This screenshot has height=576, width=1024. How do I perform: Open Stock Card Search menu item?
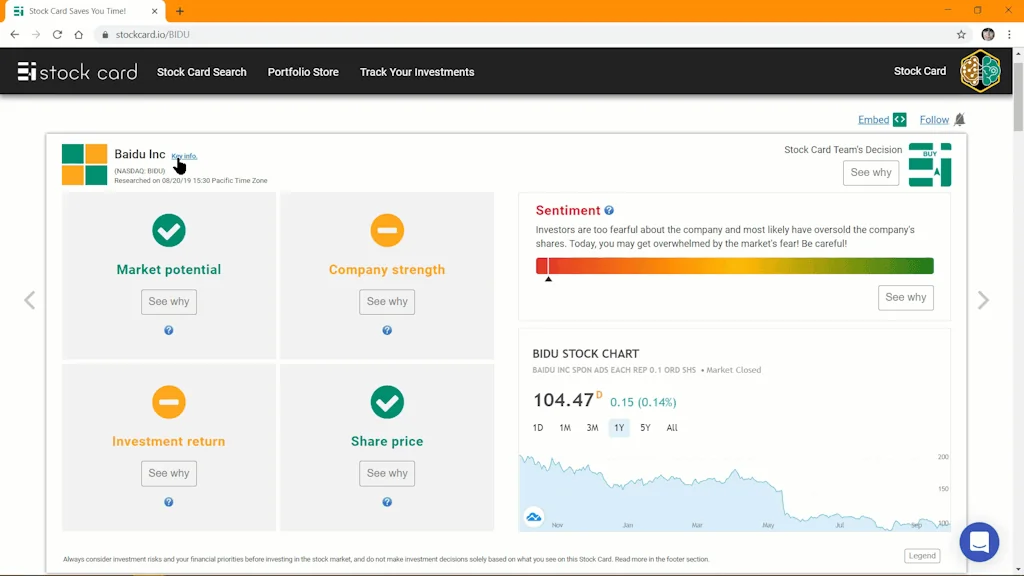201,72
